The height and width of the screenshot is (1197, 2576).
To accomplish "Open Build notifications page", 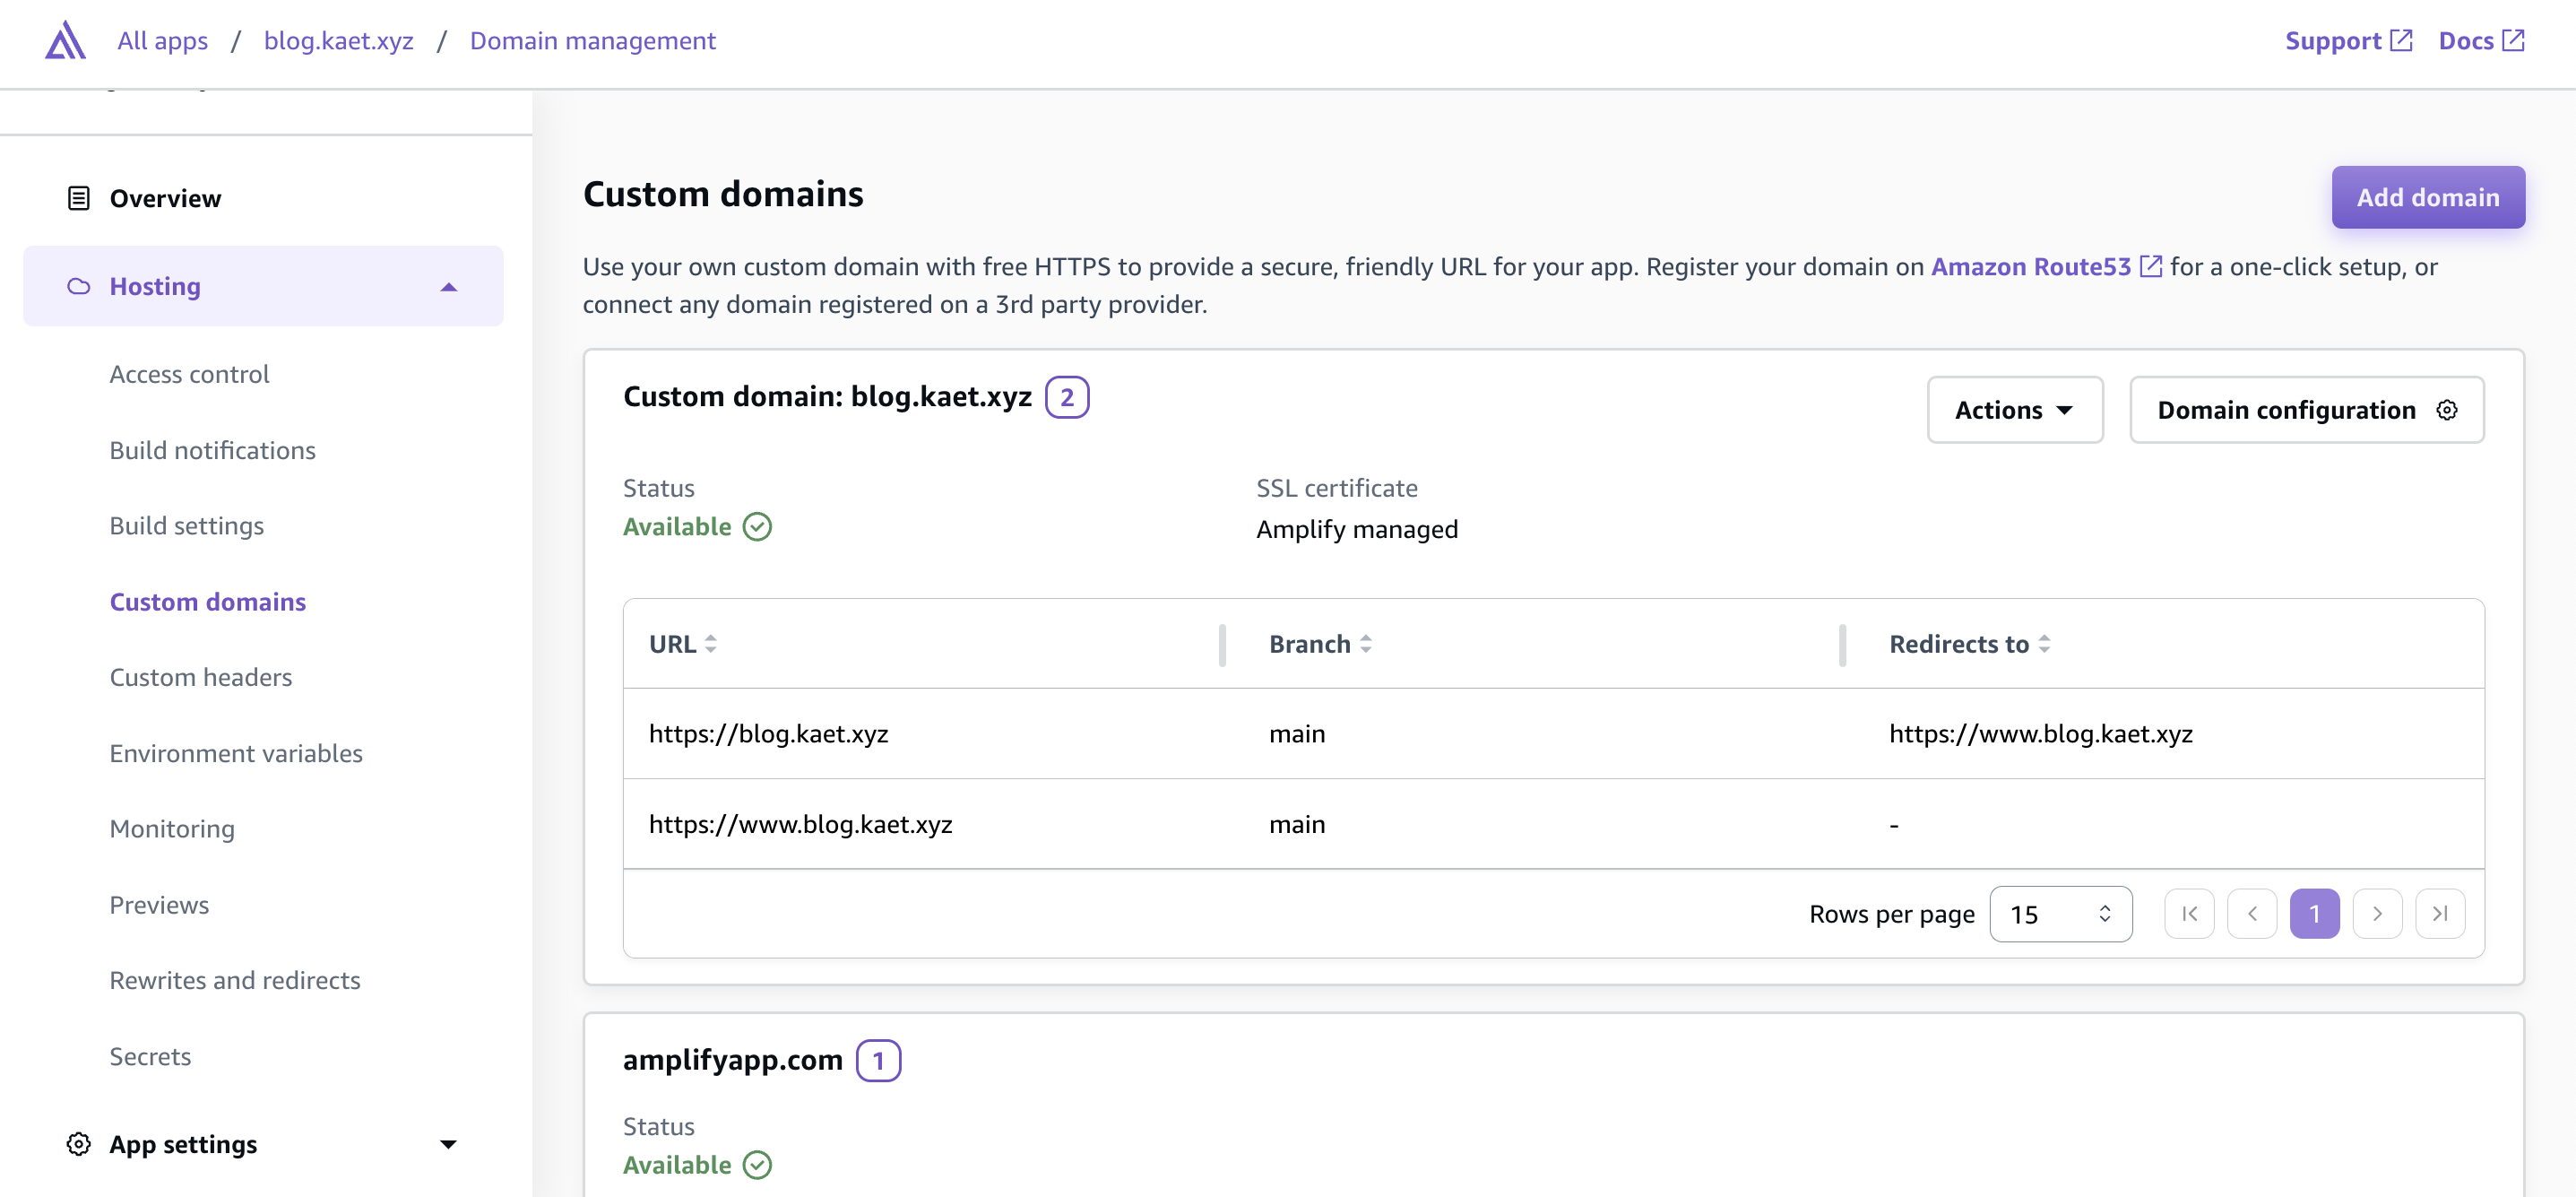I will (x=212, y=450).
